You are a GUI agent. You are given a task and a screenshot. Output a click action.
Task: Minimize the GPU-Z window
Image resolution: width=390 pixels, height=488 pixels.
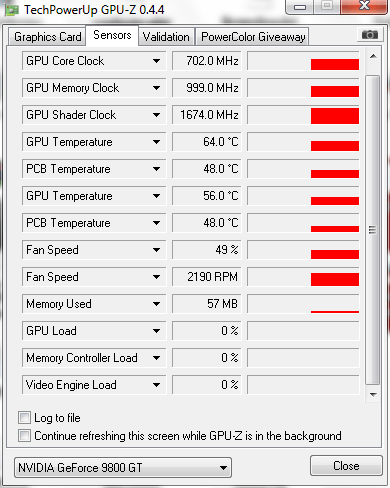pyautogui.click(x=300, y=6)
